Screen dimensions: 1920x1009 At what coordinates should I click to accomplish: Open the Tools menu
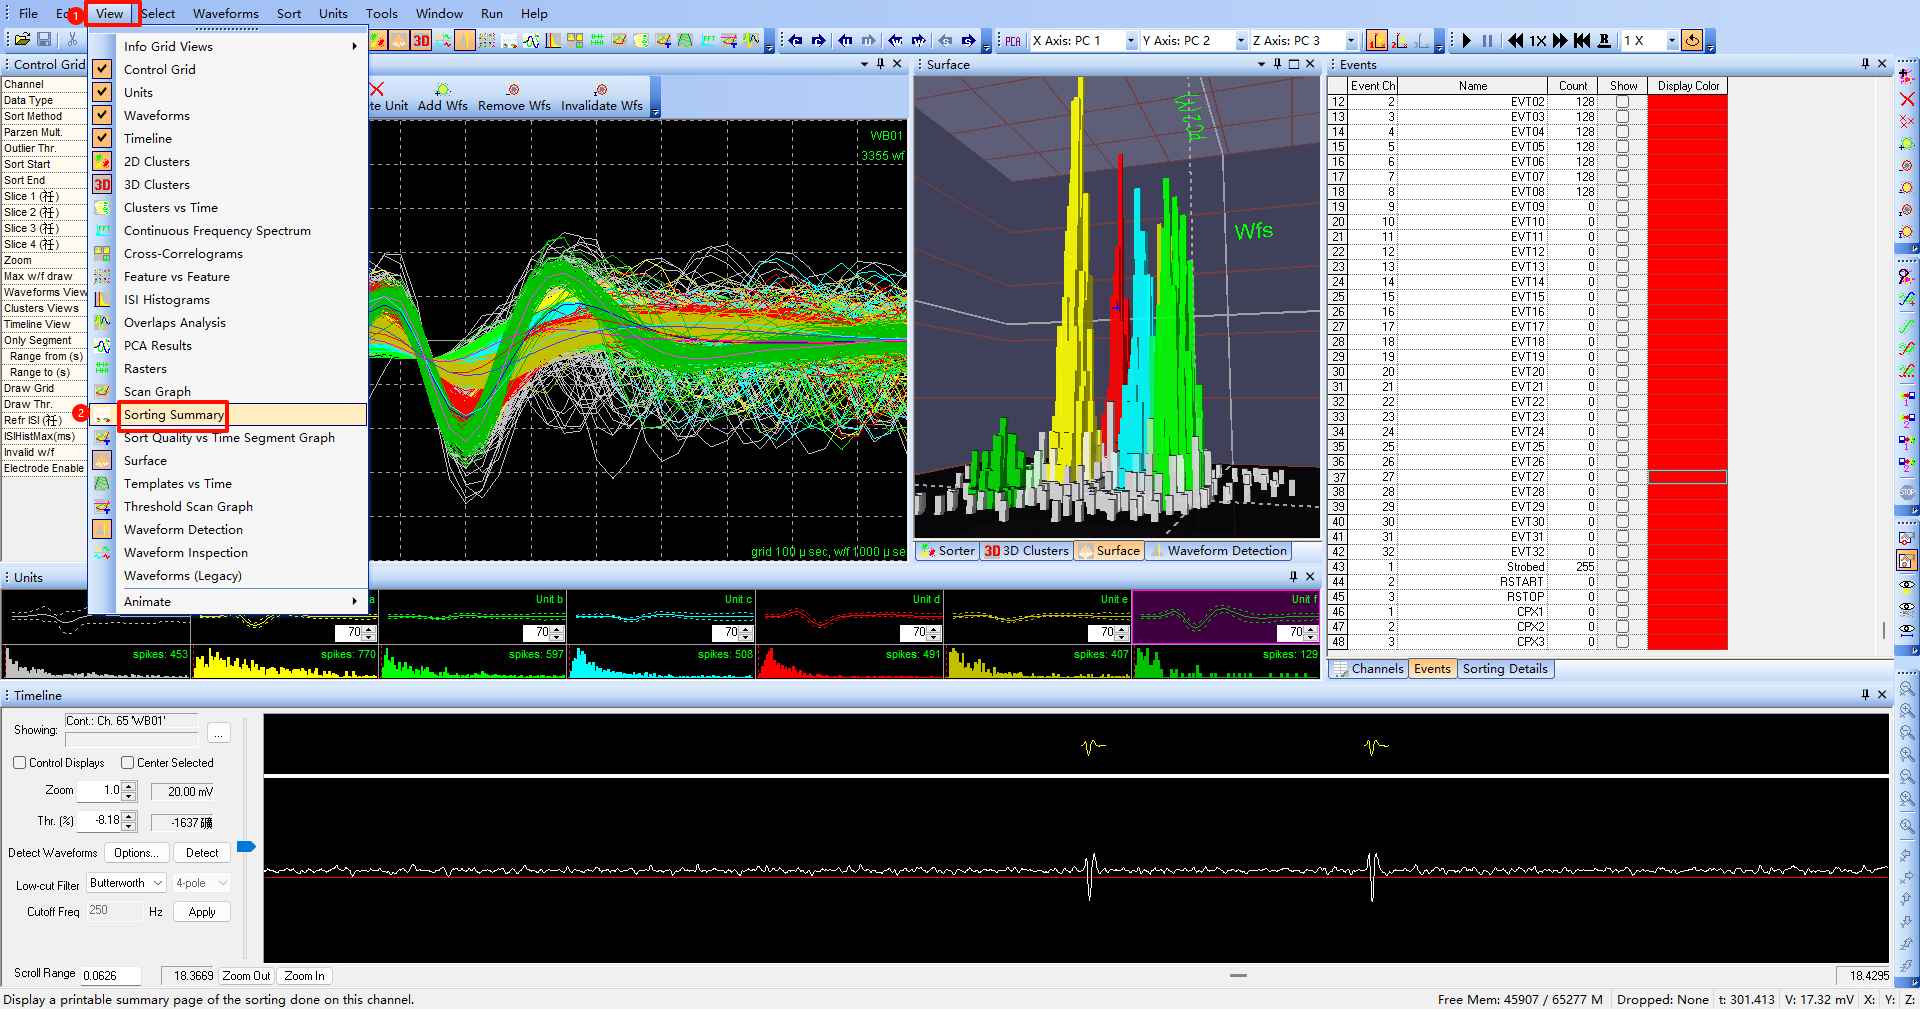coord(381,13)
